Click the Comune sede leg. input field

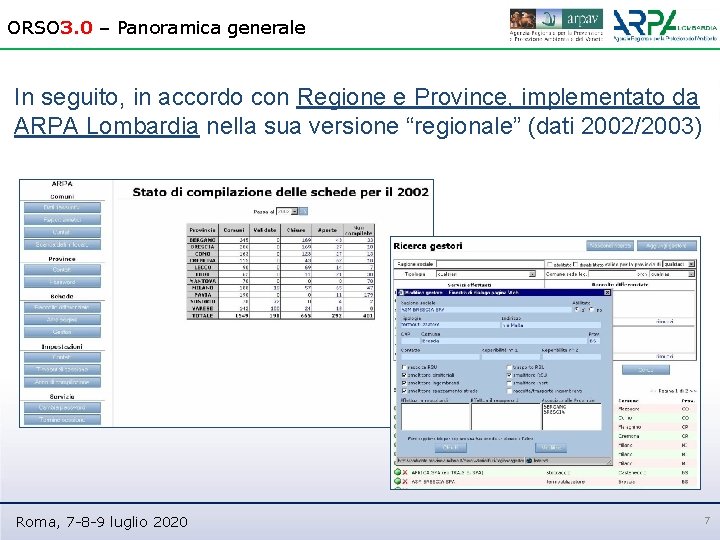tap(611, 274)
